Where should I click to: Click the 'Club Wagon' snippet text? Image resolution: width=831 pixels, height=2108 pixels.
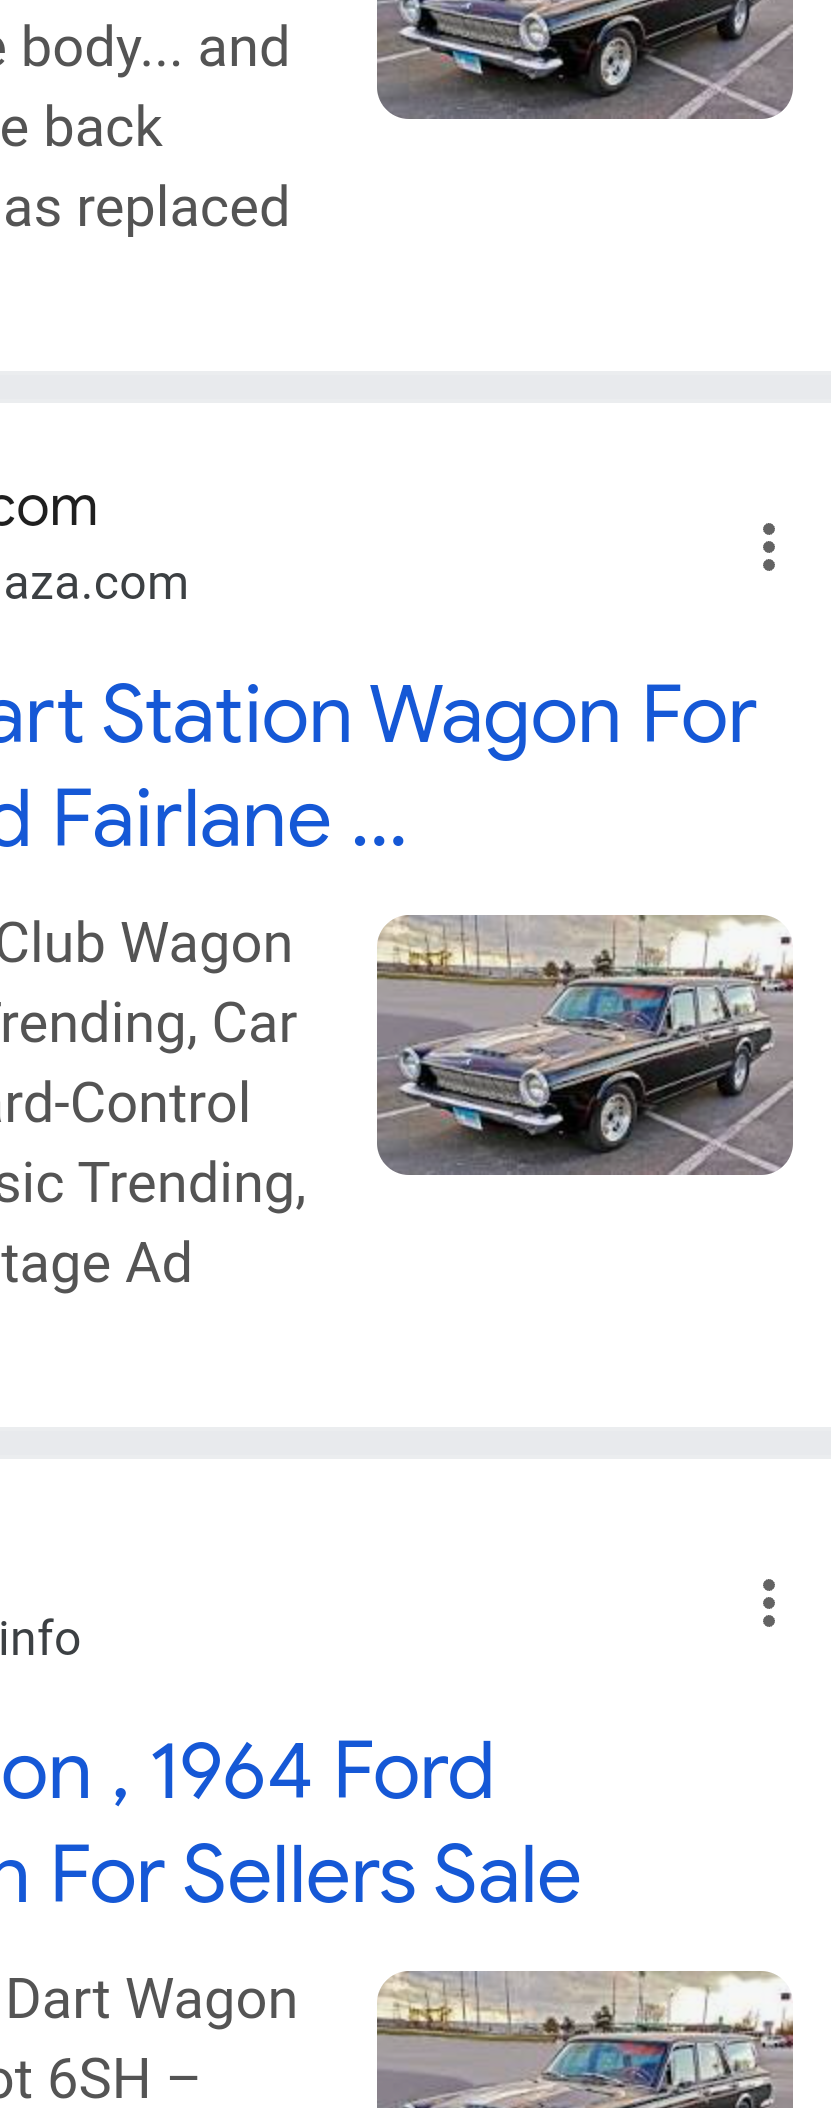(146, 944)
